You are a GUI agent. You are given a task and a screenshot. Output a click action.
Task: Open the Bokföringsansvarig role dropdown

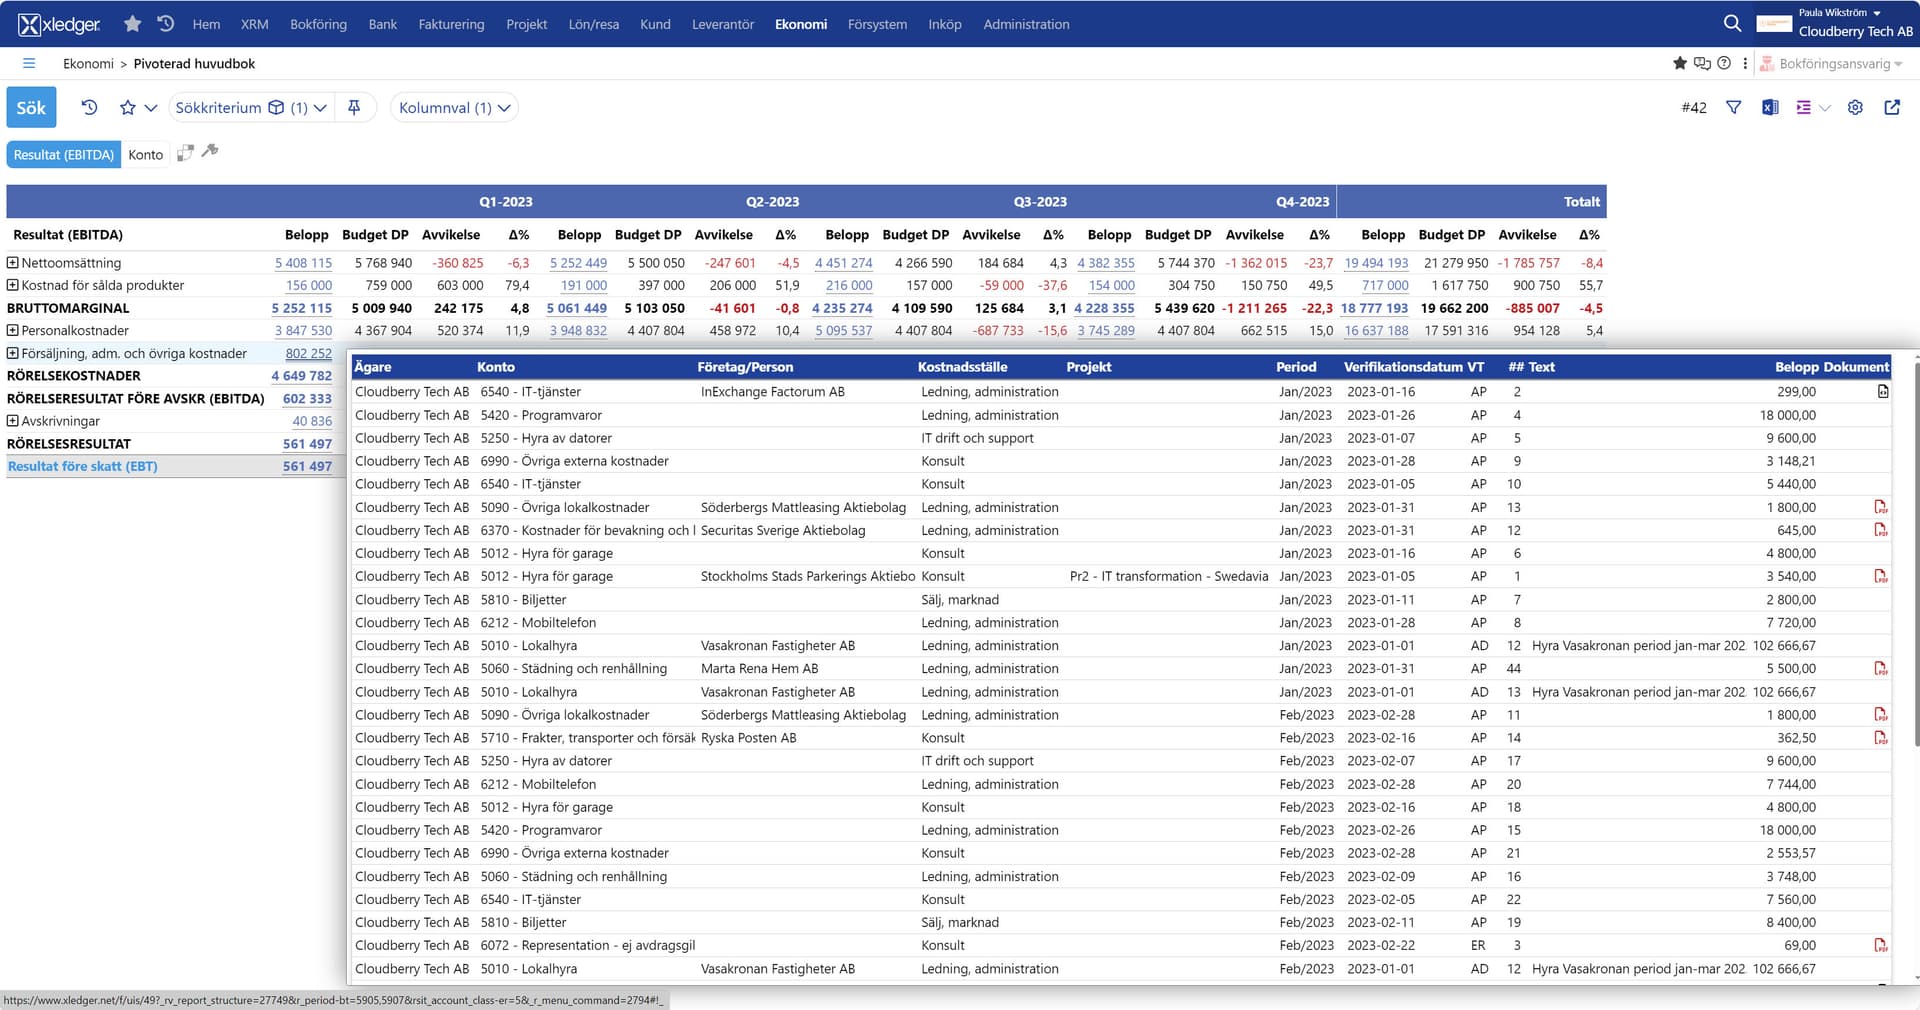tap(1831, 63)
